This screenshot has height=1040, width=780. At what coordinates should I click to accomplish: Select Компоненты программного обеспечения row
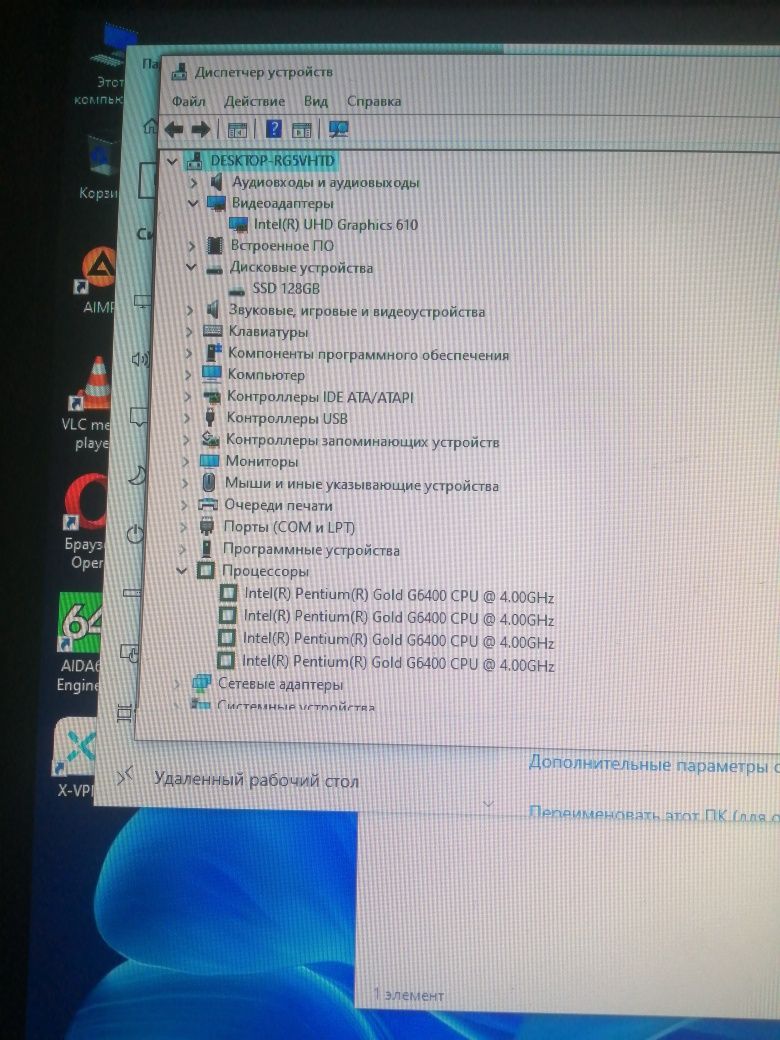point(368,354)
